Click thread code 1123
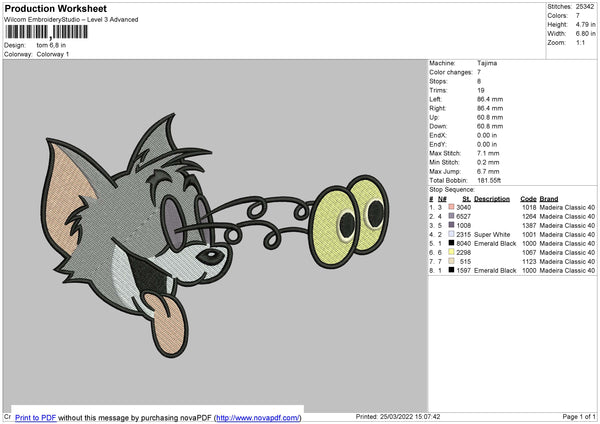 click(x=529, y=261)
